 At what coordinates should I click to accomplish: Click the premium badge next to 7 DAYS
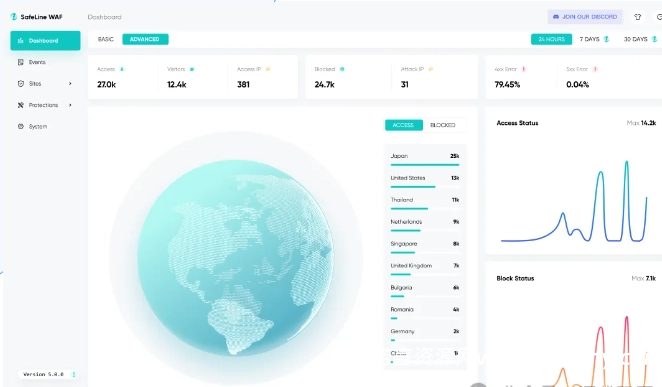(x=606, y=39)
